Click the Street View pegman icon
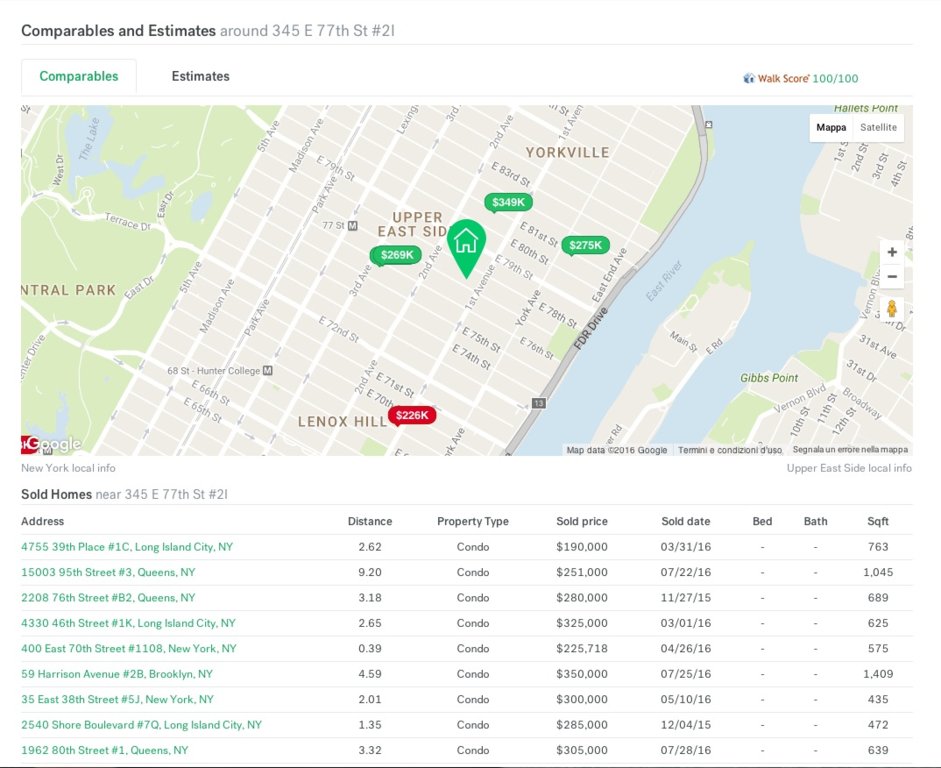This screenshot has width=941, height=768. pos(892,309)
